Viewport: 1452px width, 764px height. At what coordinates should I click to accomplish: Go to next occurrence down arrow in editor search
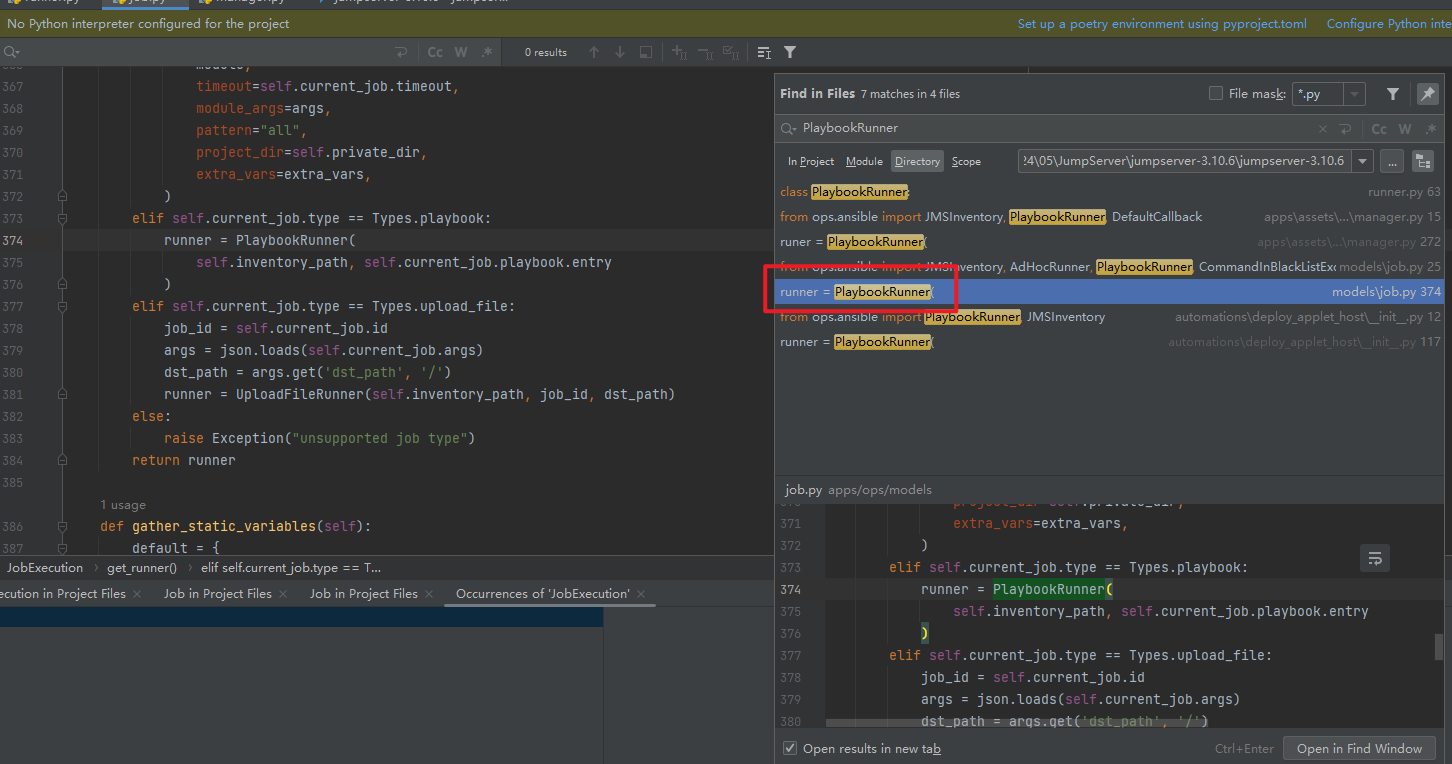pyautogui.click(x=620, y=52)
